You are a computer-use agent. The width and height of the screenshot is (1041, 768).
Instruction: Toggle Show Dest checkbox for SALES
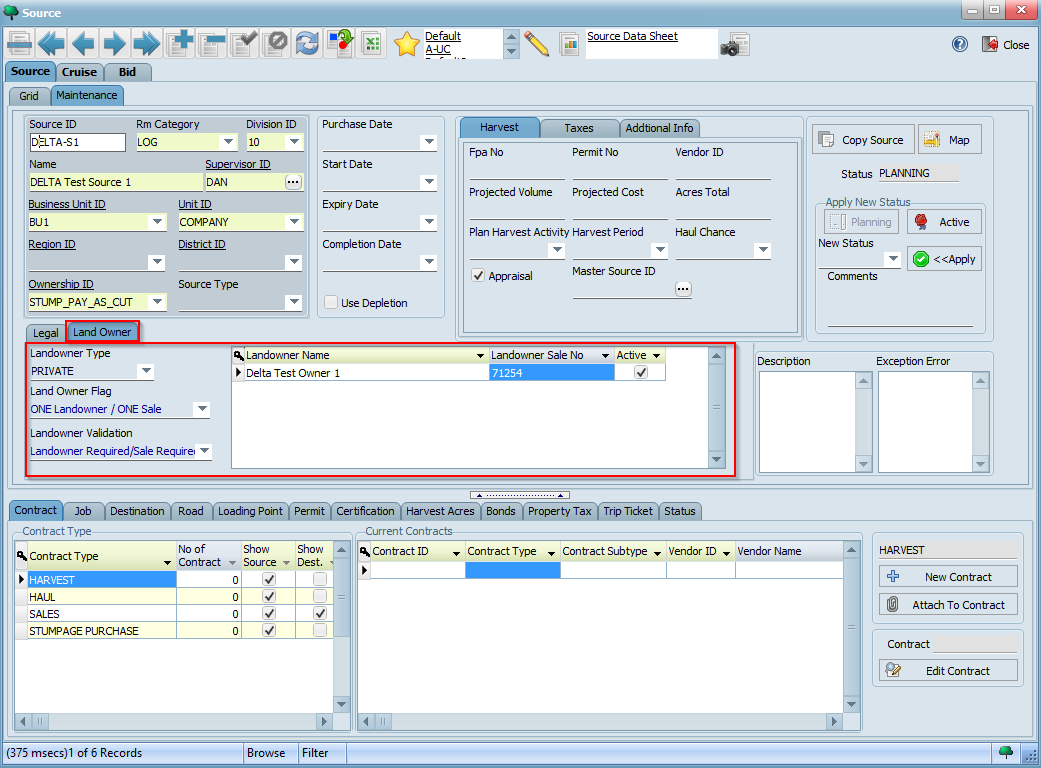[x=320, y=613]
